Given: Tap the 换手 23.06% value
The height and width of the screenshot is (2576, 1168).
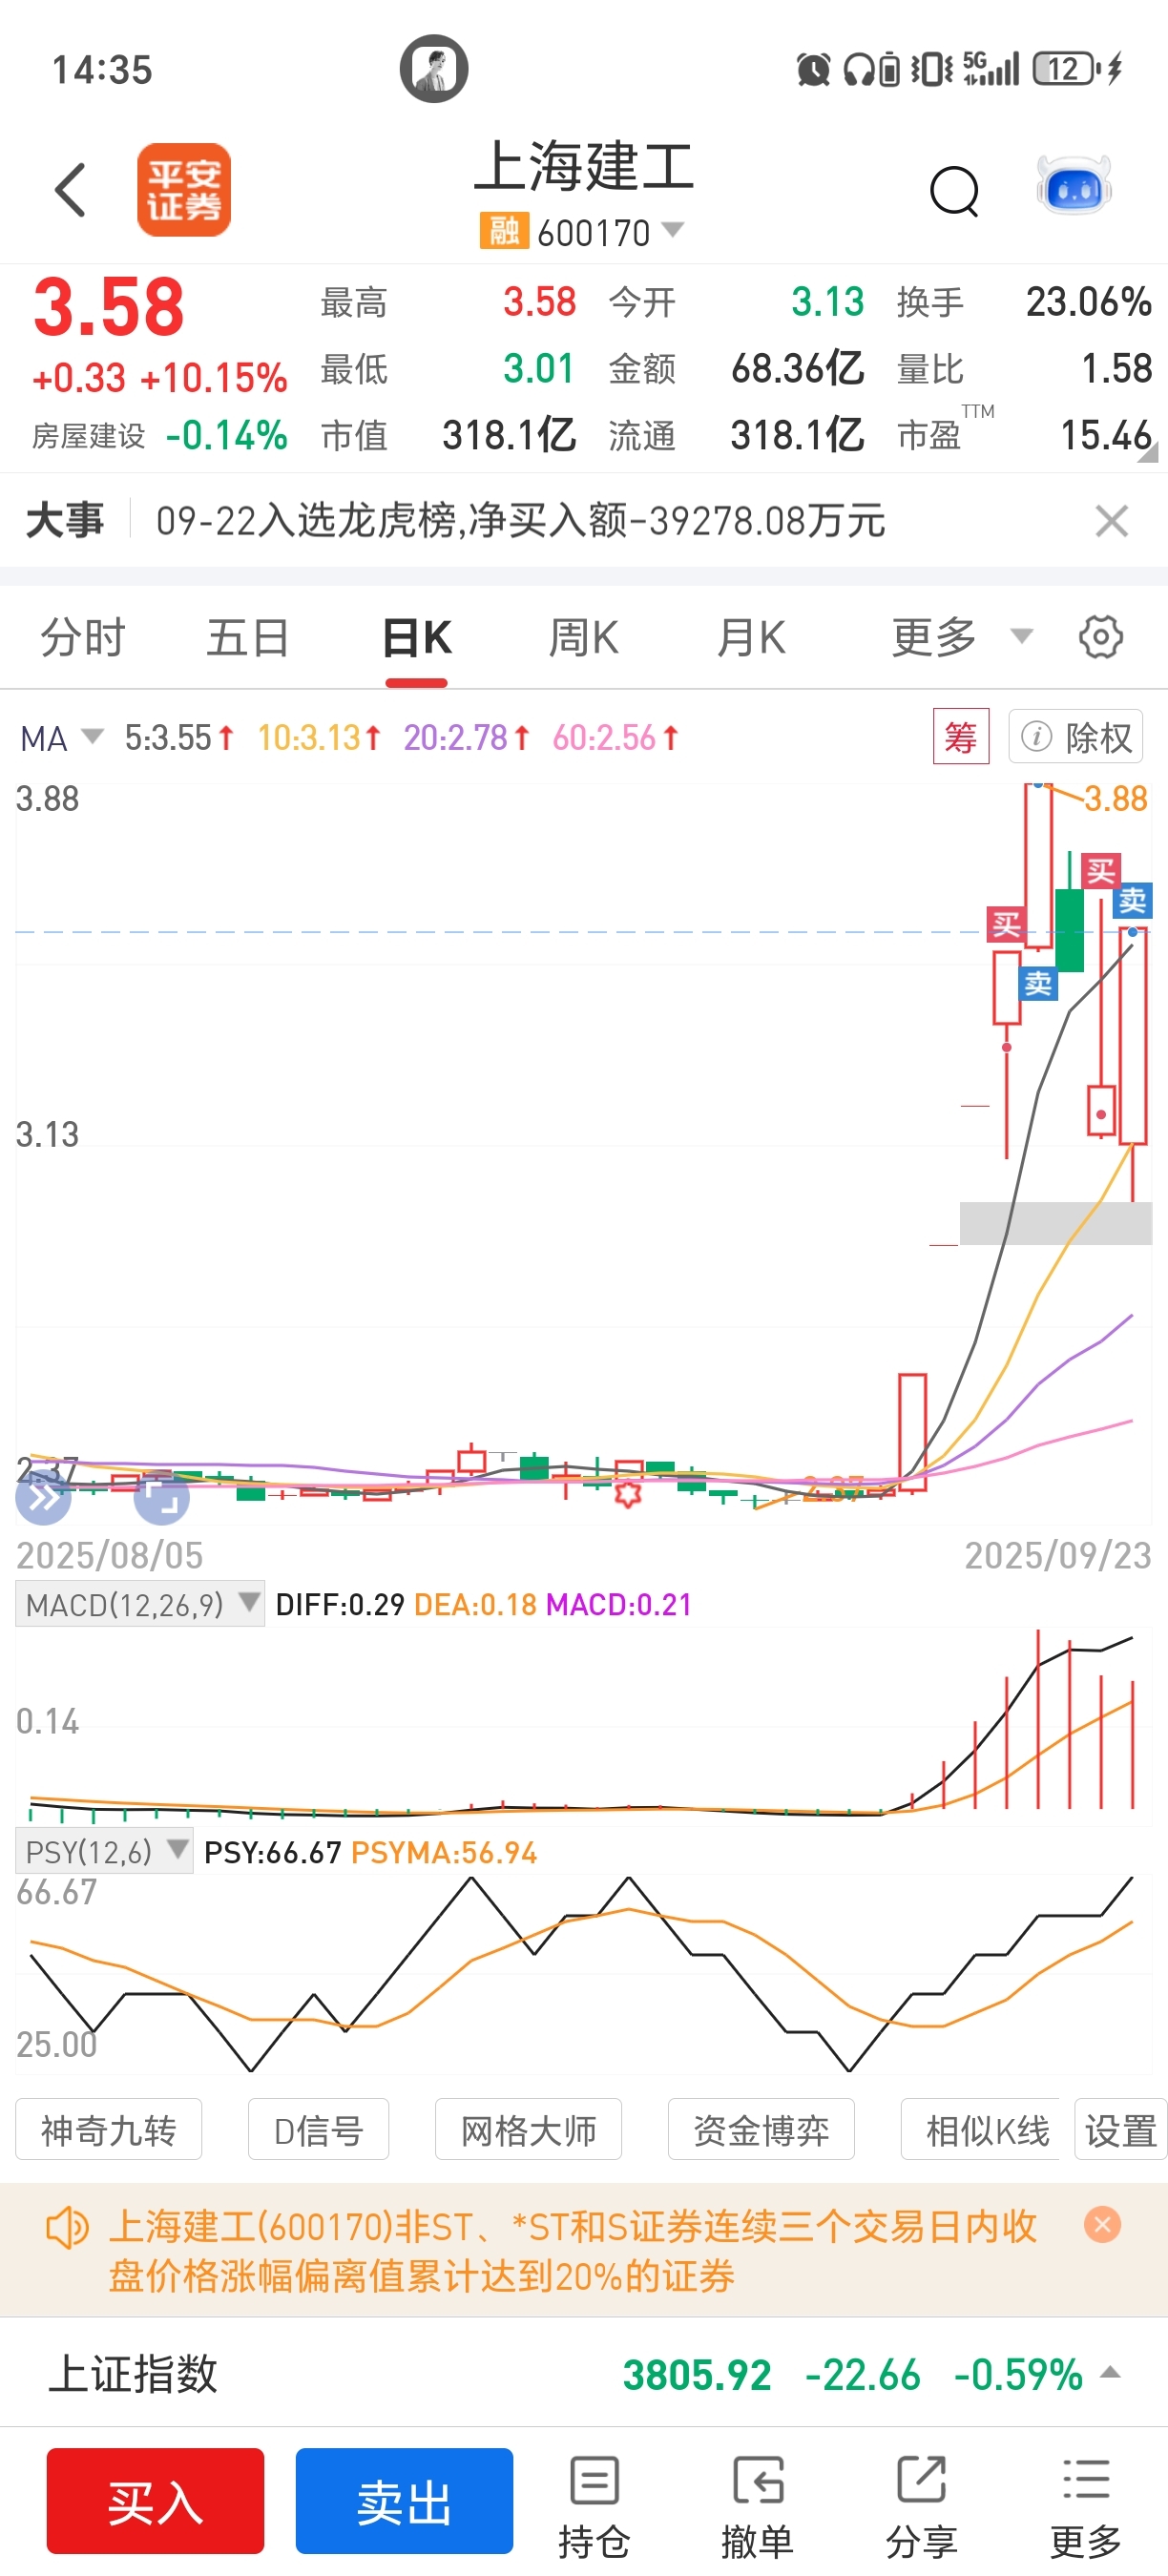Looking at the screenshot, I should pyautogui.click(x=1088, y=302).
